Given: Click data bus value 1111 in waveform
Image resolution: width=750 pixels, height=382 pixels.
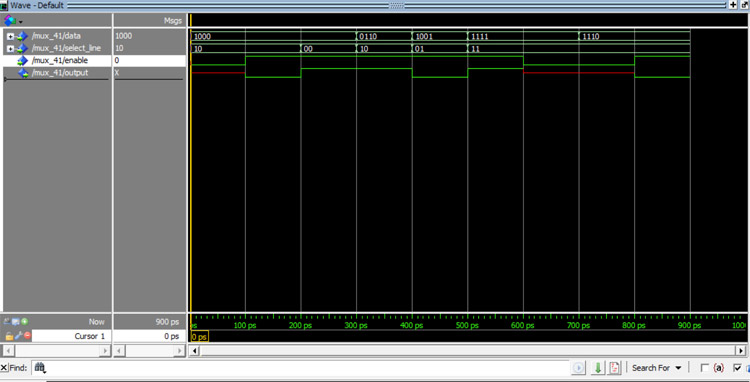Looking at the screenshot, I should (480, 36).
